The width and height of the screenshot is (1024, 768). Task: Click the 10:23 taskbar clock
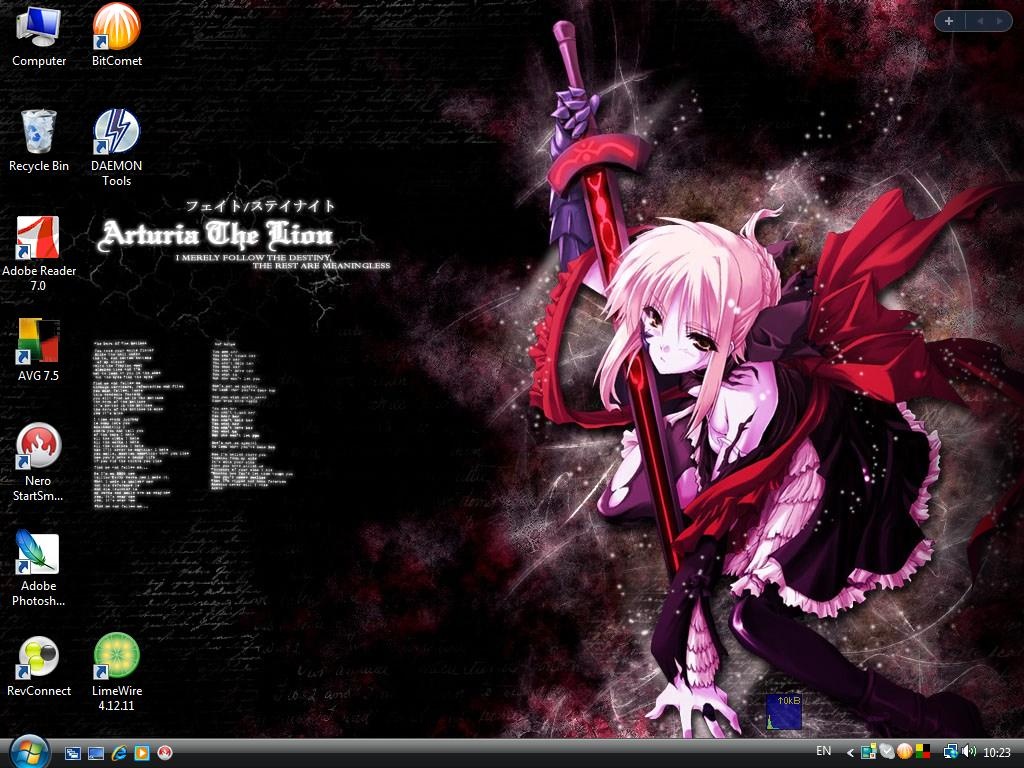997,753
